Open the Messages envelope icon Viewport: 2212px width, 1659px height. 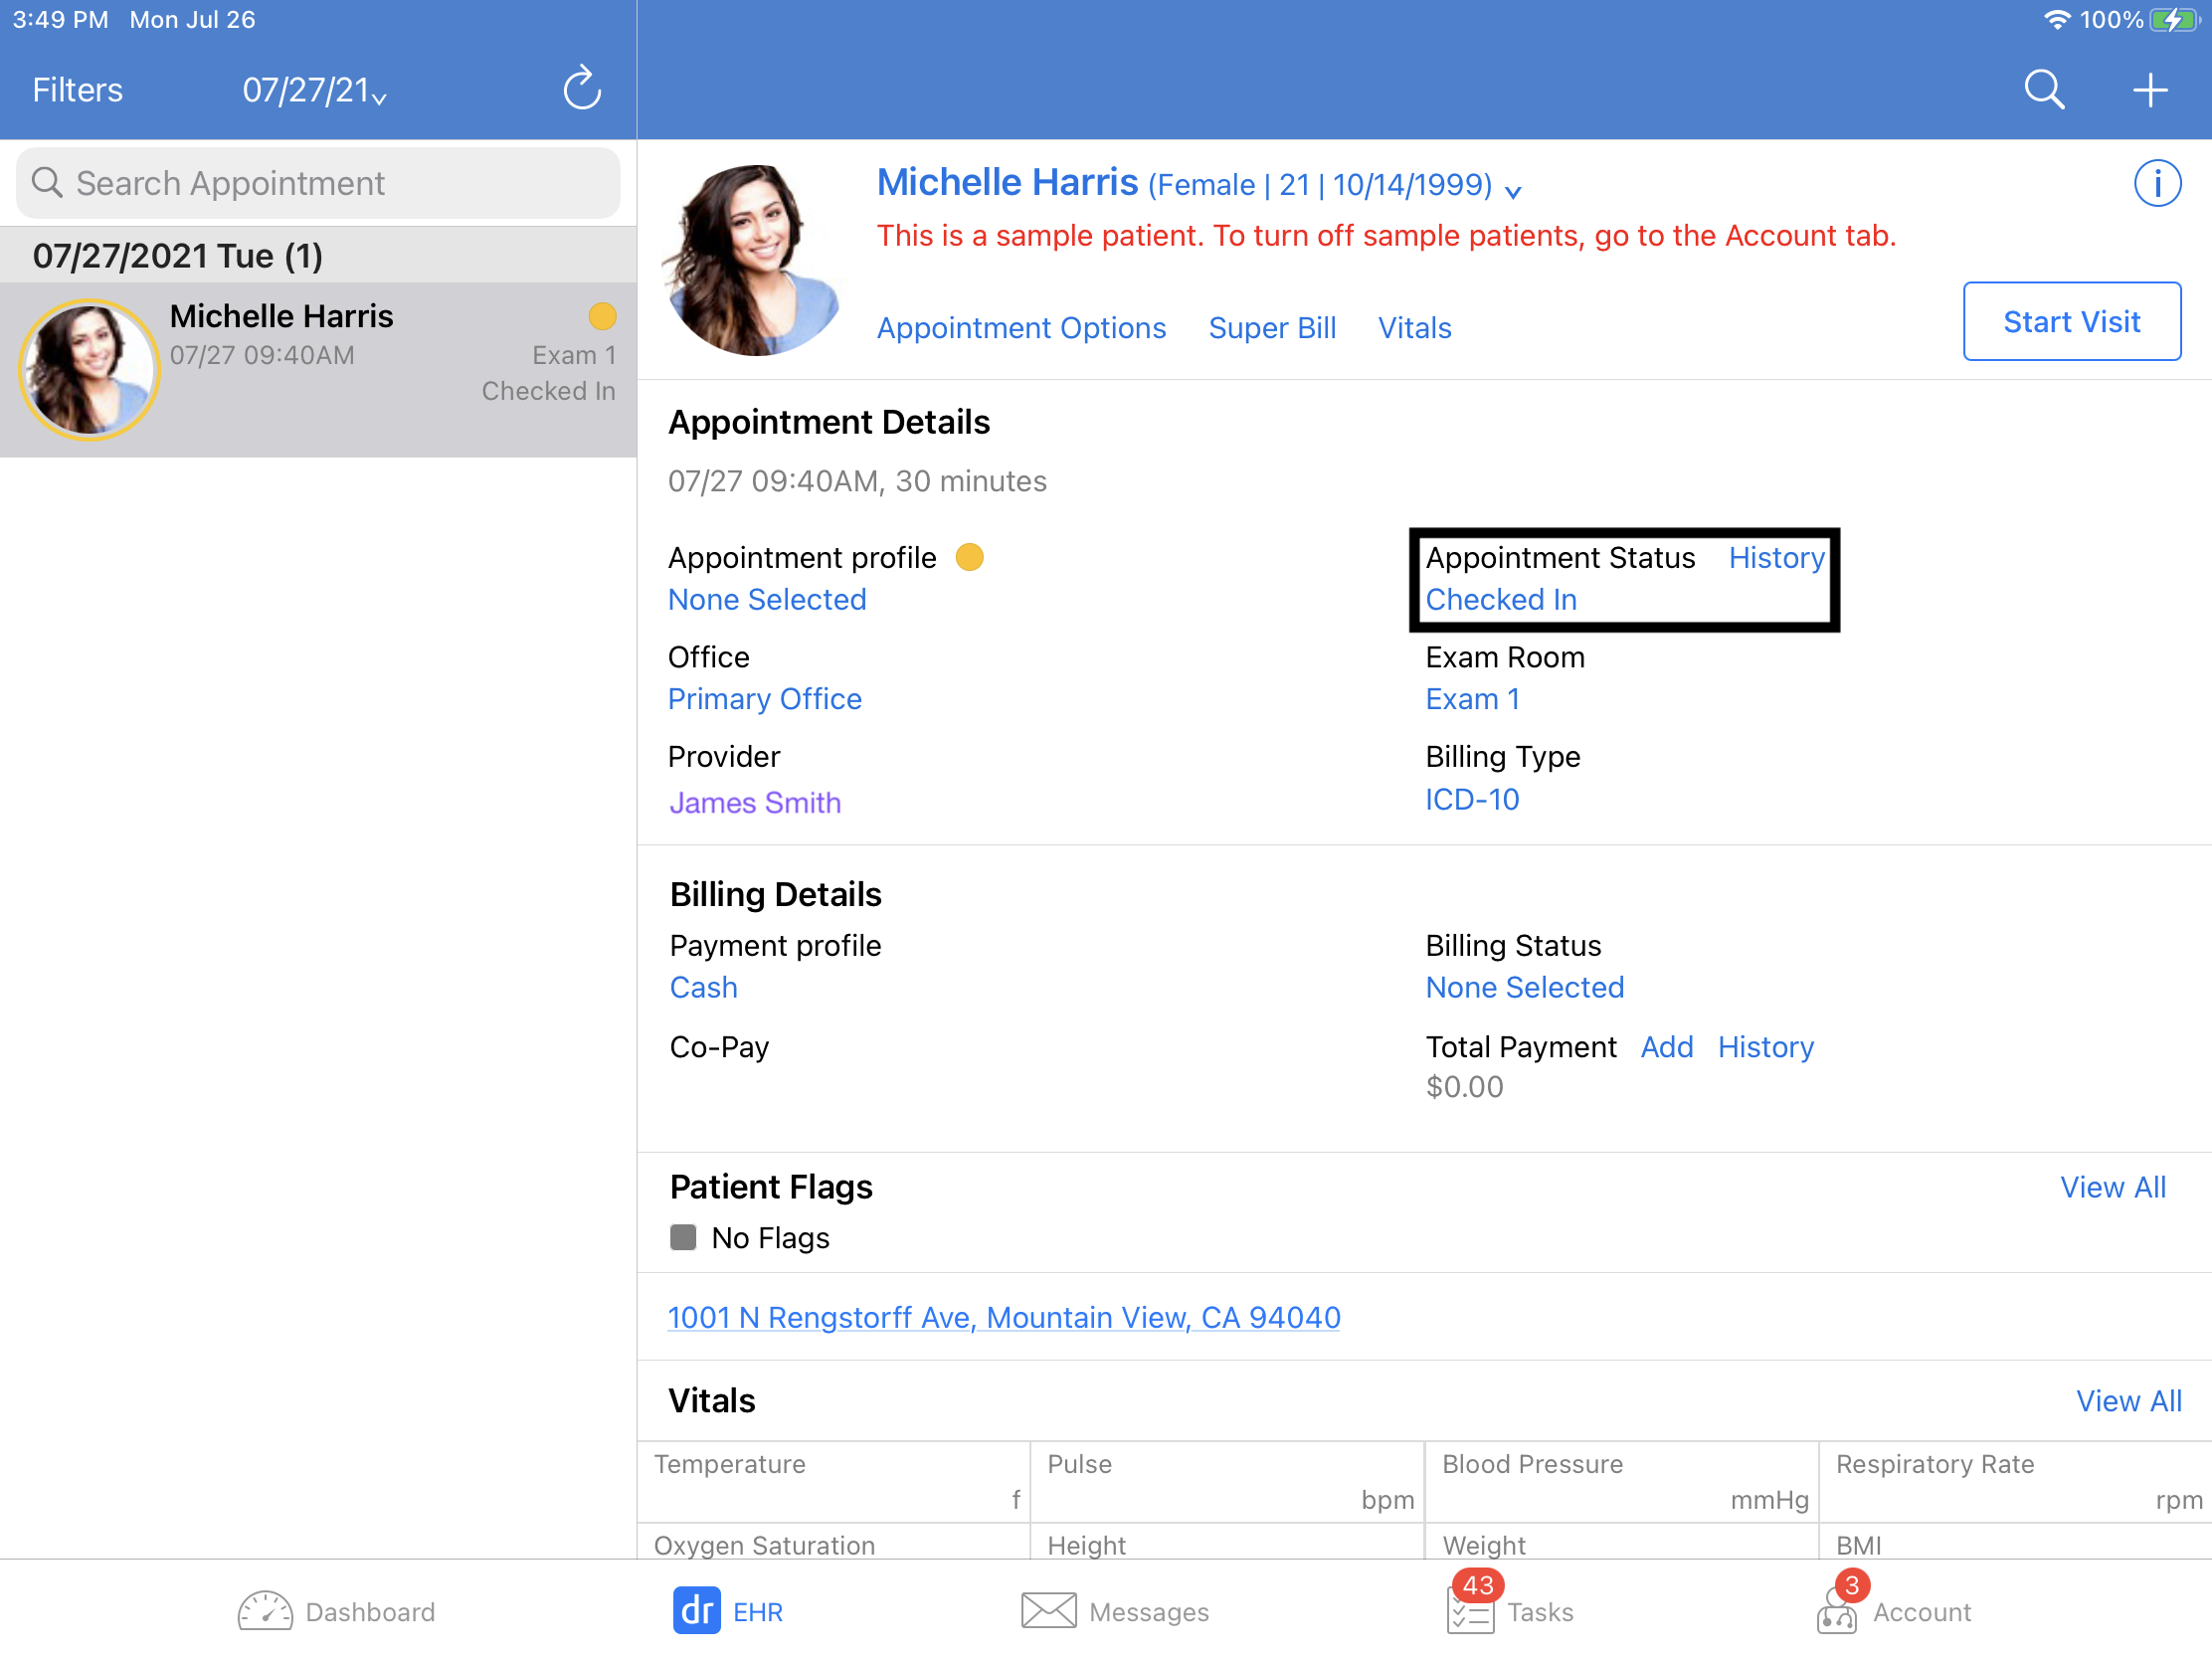click(1048, 1611)
